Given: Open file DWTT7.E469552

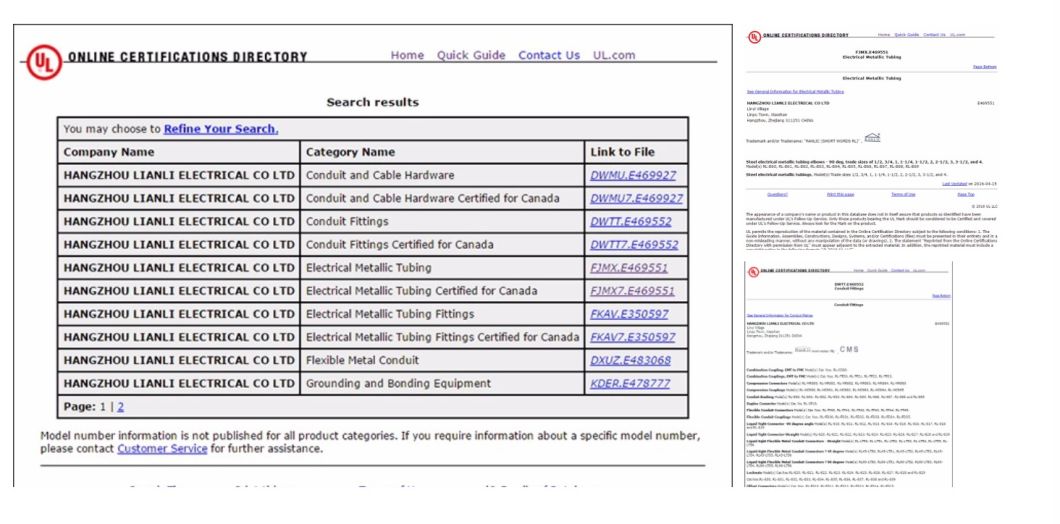Looking at the screenshot, I should [634, 245].
